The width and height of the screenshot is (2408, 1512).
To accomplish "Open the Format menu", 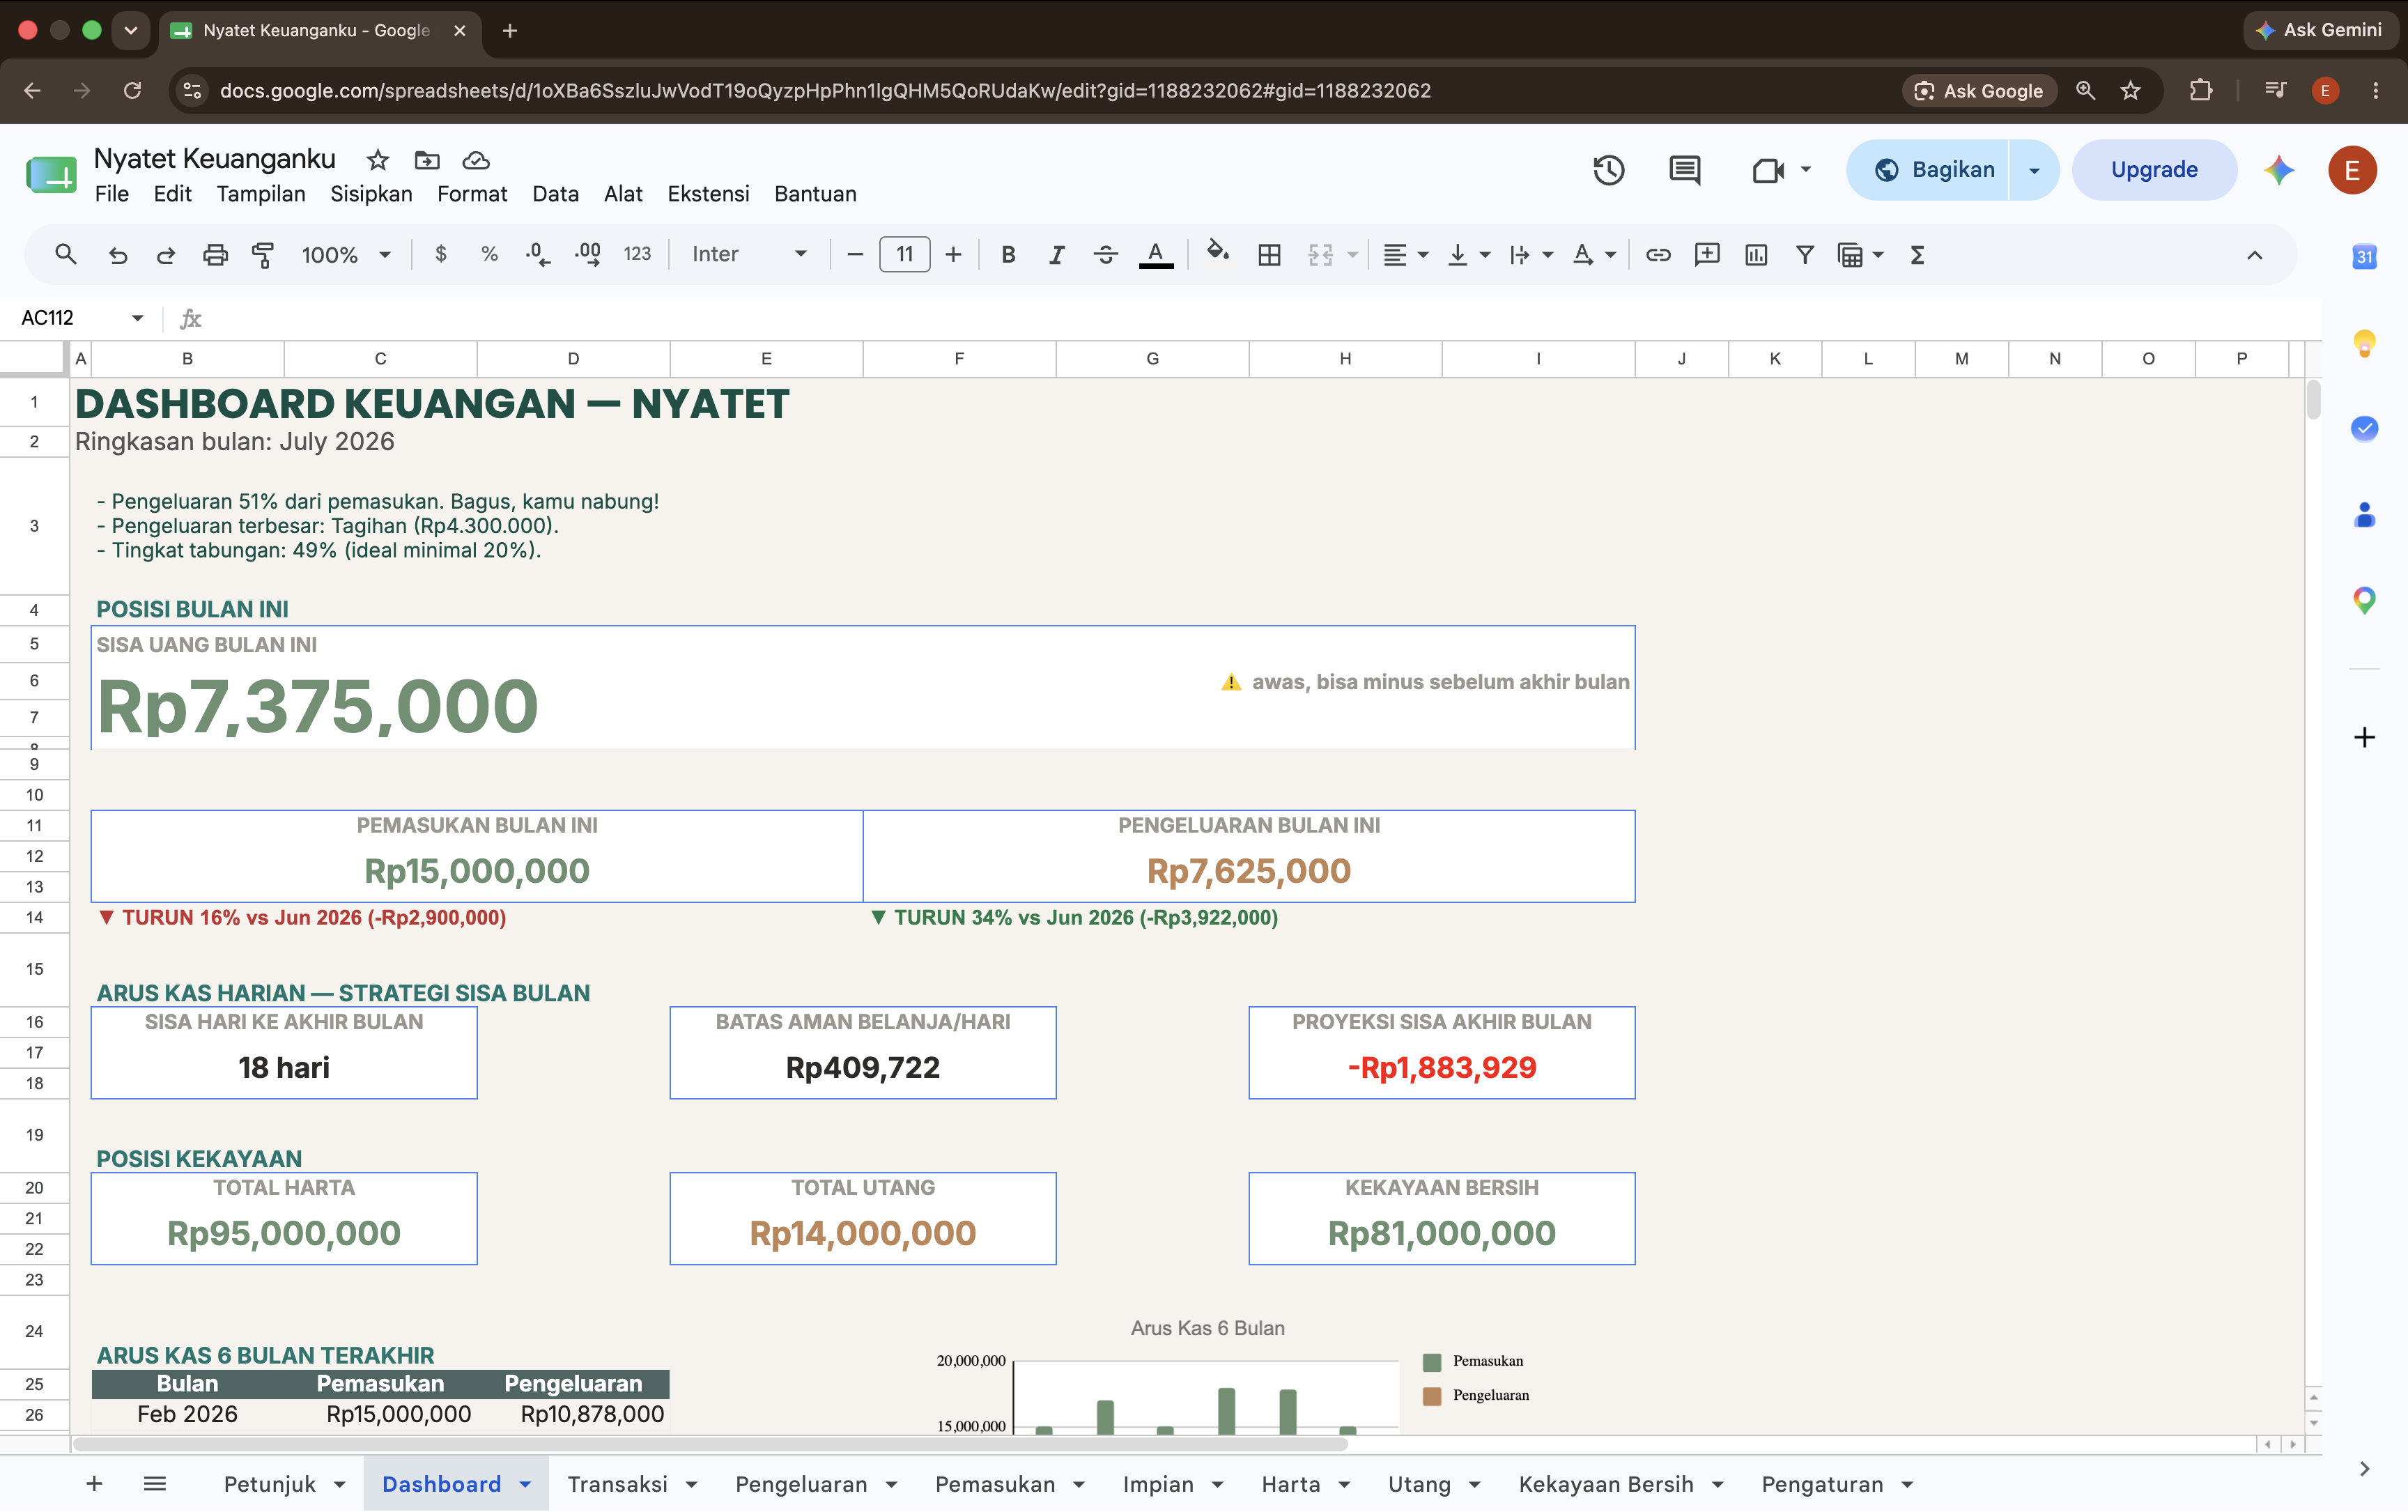I will [472, 194].
